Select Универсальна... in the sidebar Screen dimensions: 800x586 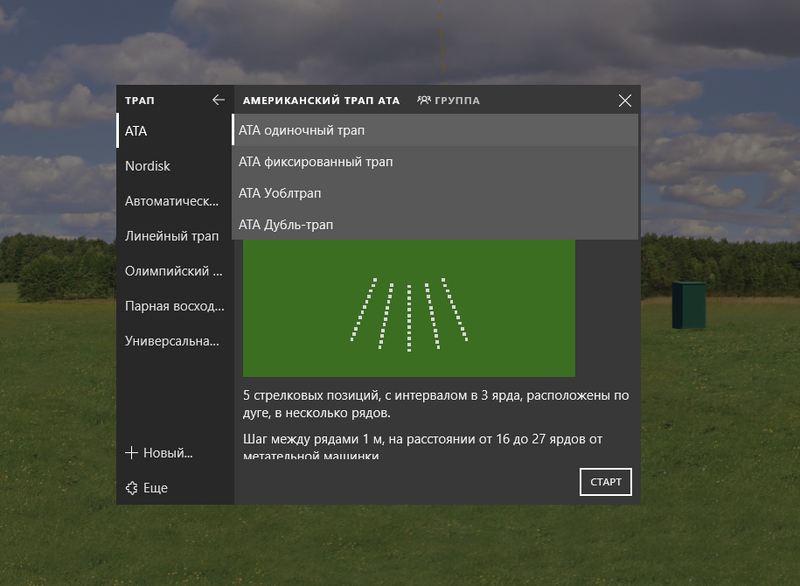pos(175,341)
